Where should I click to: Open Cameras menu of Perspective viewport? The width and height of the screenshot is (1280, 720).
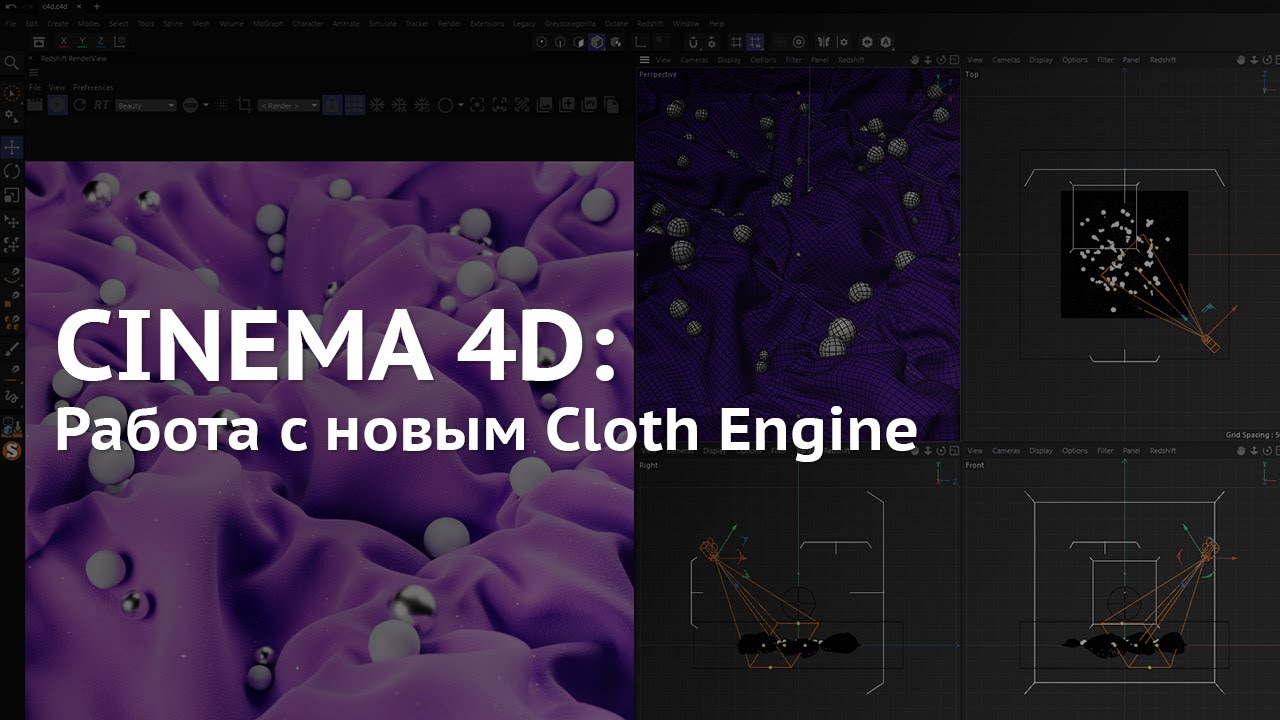click(694, 60)
